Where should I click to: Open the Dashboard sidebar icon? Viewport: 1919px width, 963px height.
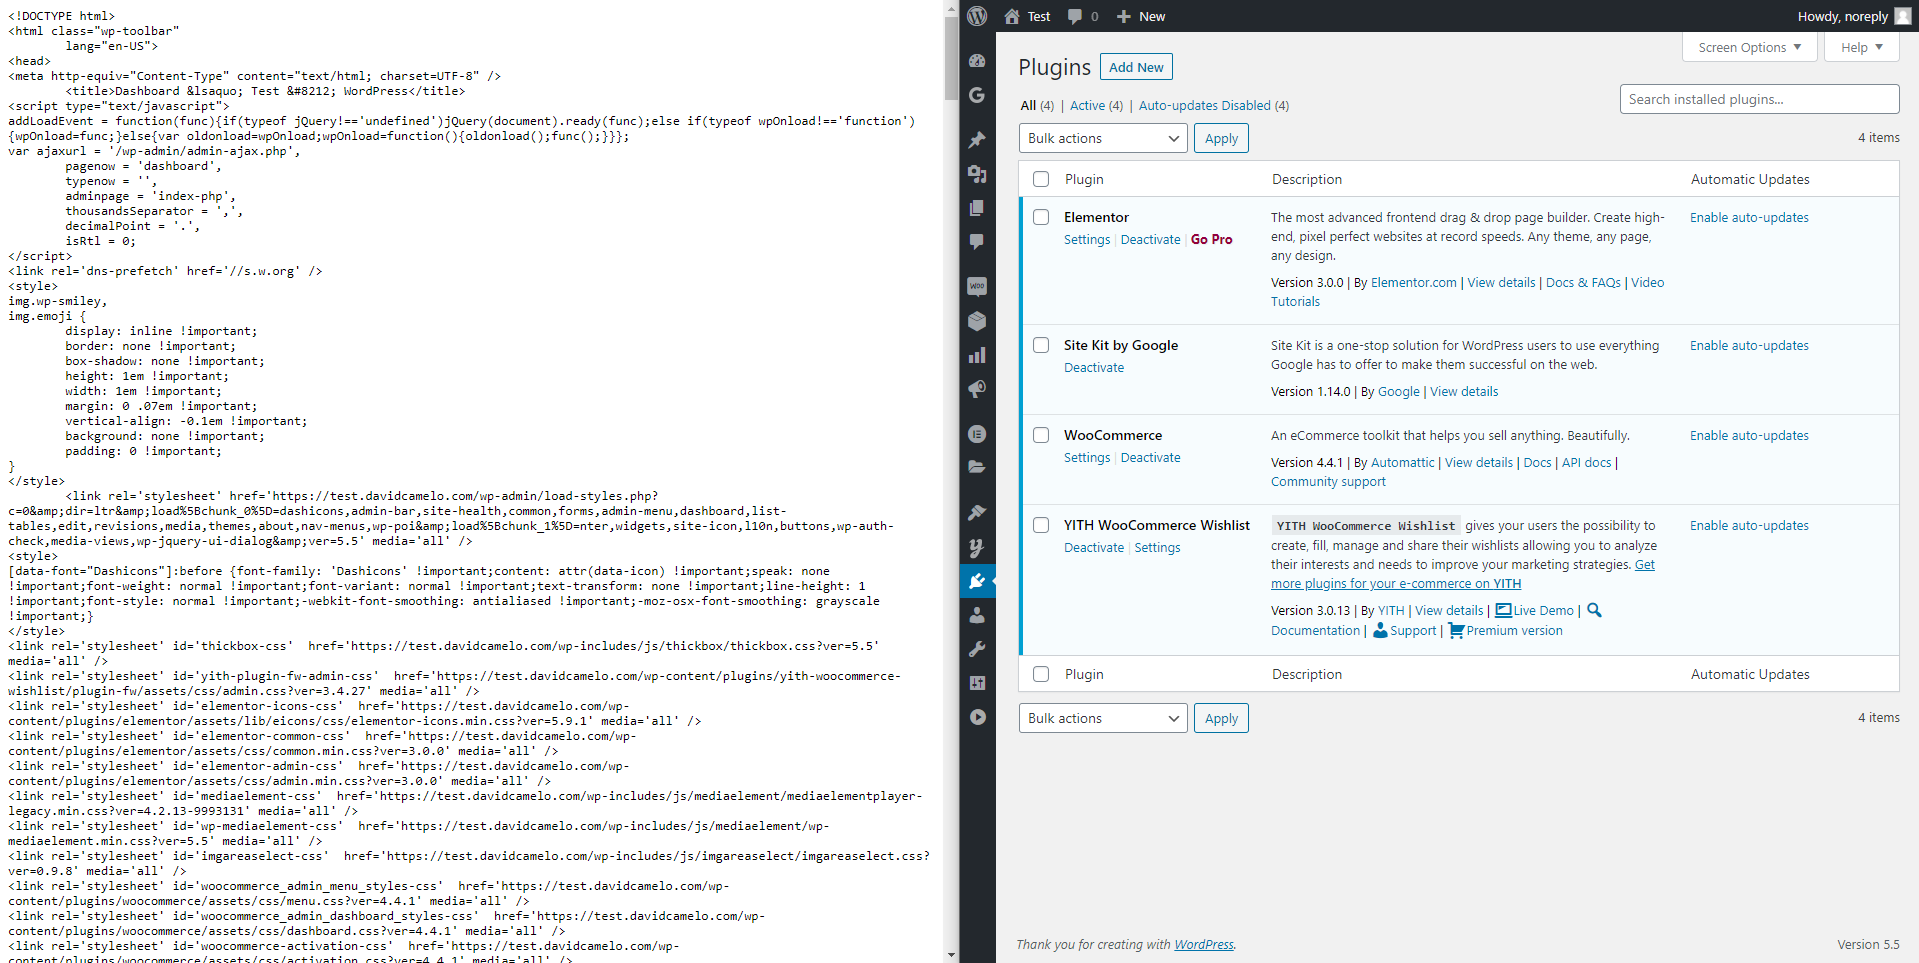point(977,61)
